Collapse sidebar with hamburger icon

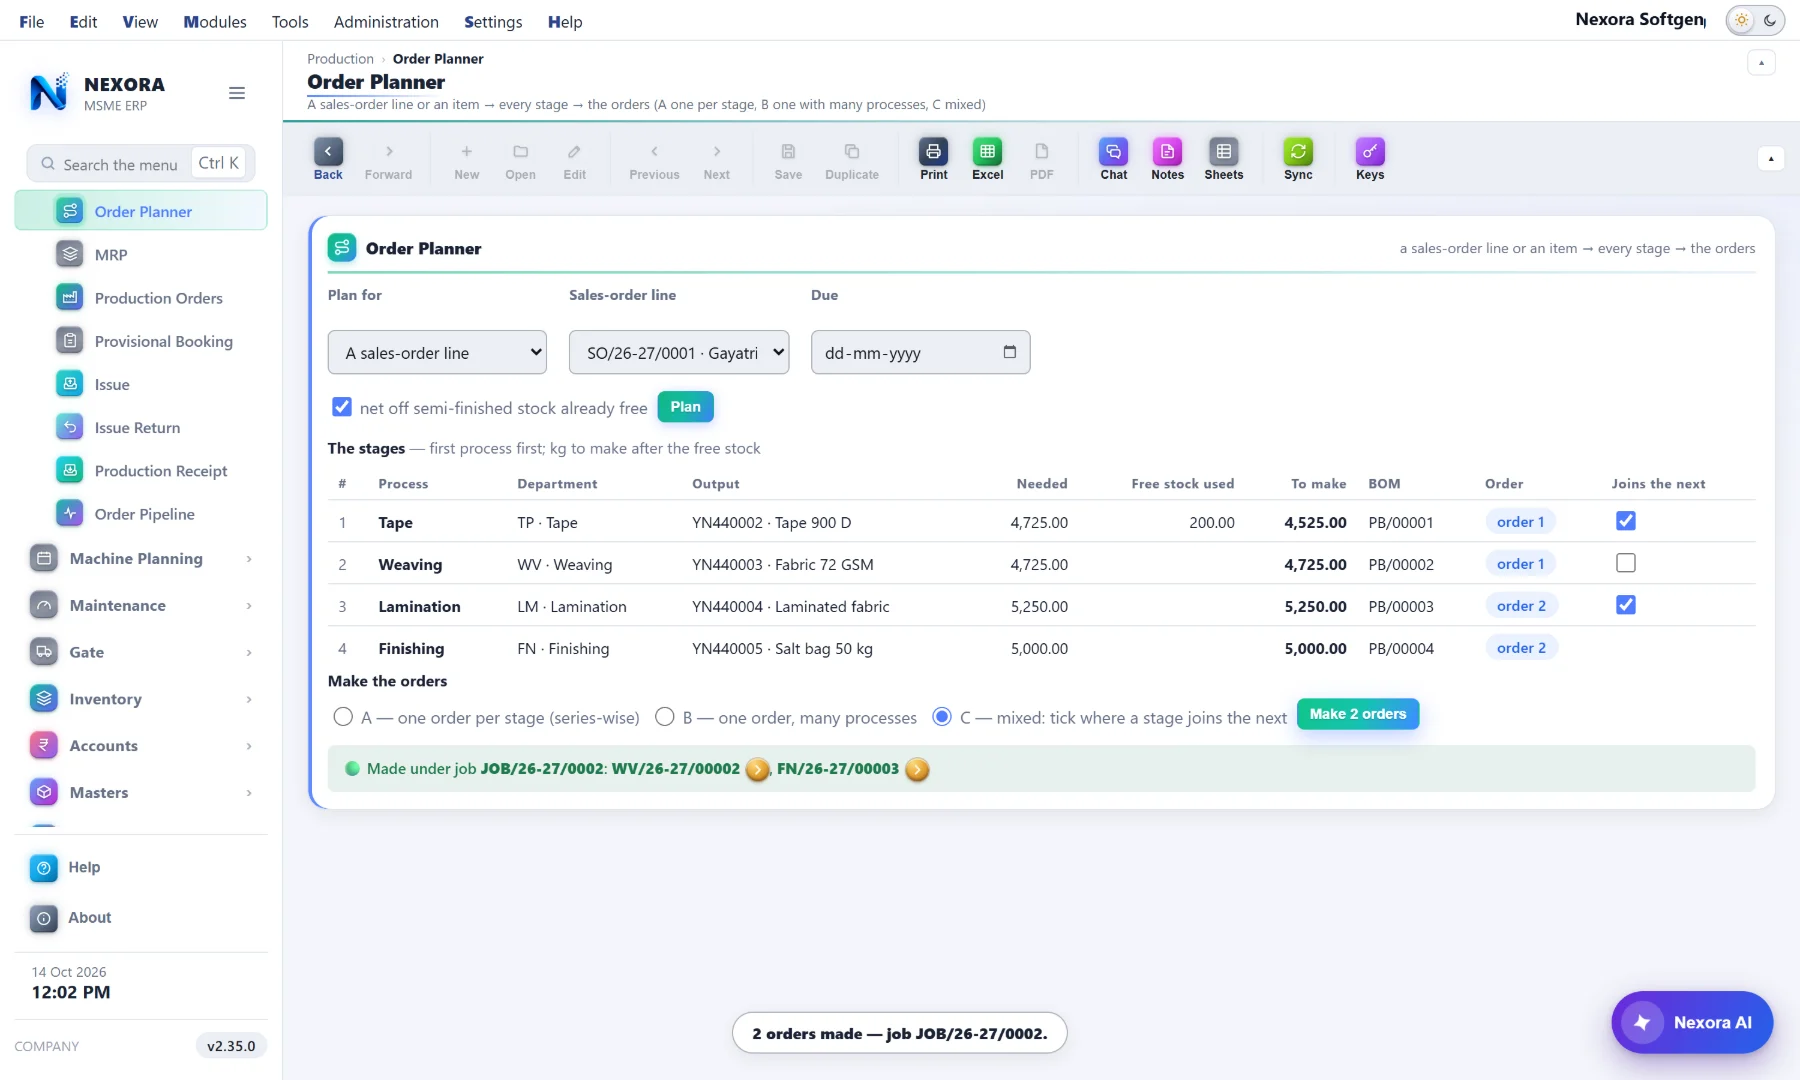pos(237,93)
